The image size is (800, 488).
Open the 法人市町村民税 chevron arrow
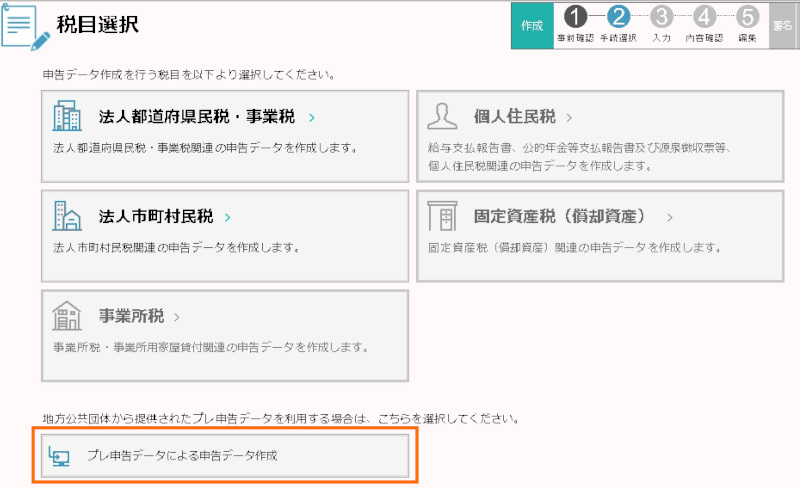tap(228, 217)
